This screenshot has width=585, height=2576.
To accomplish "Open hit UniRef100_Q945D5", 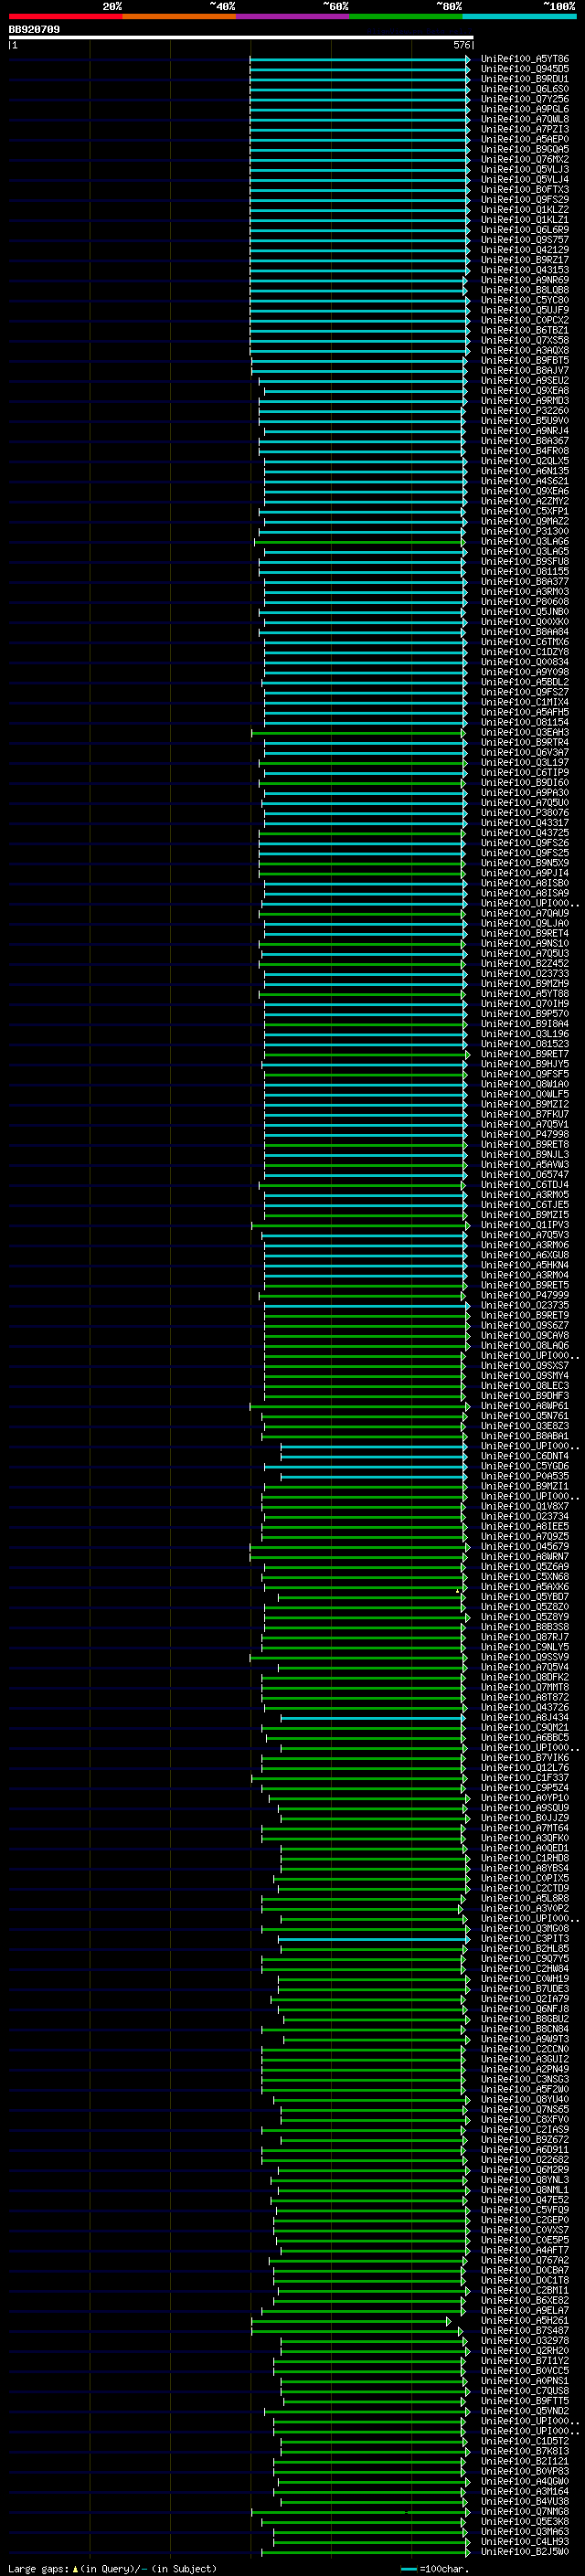I will pos(524,69).
